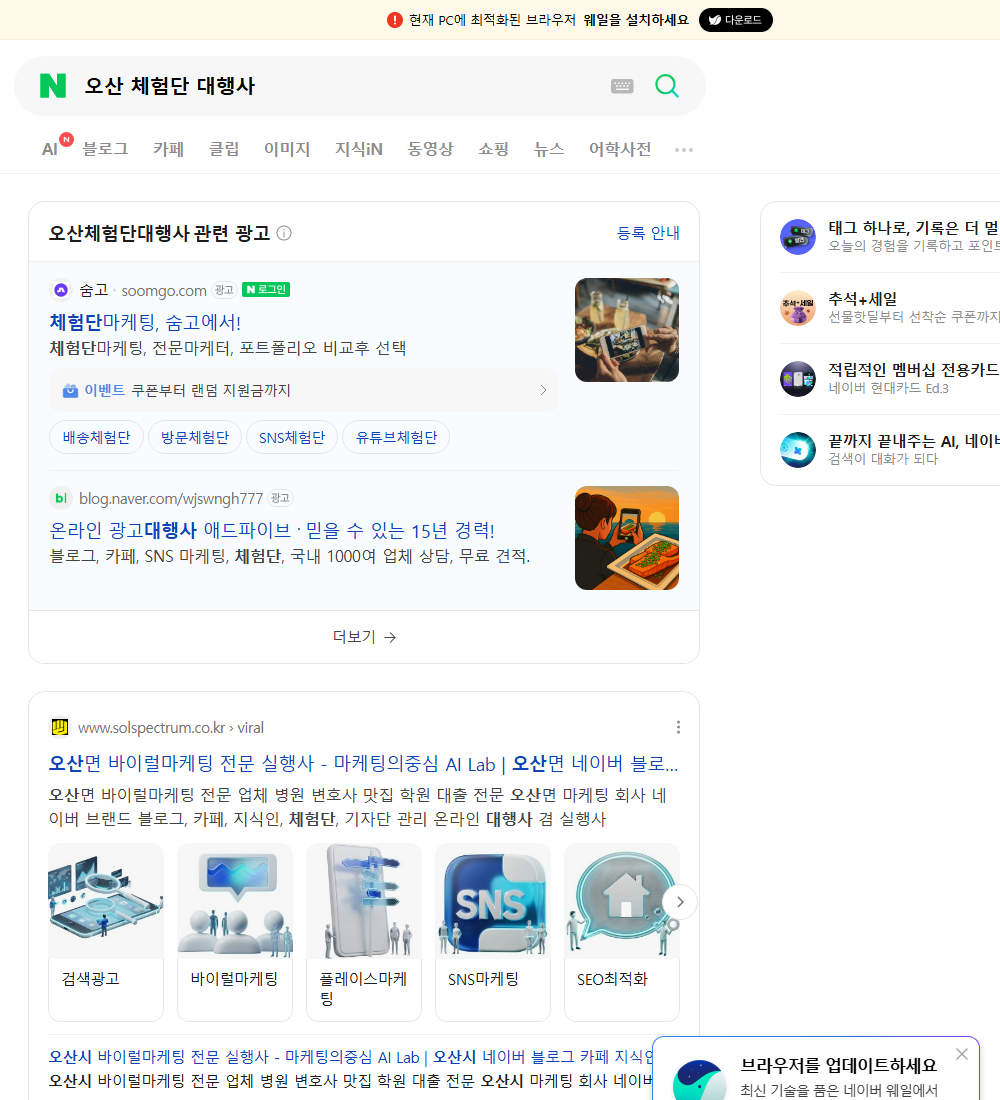Close the browser update popup
The height and width of the screenshot is (1100, 1000).
coord(961,1054)
